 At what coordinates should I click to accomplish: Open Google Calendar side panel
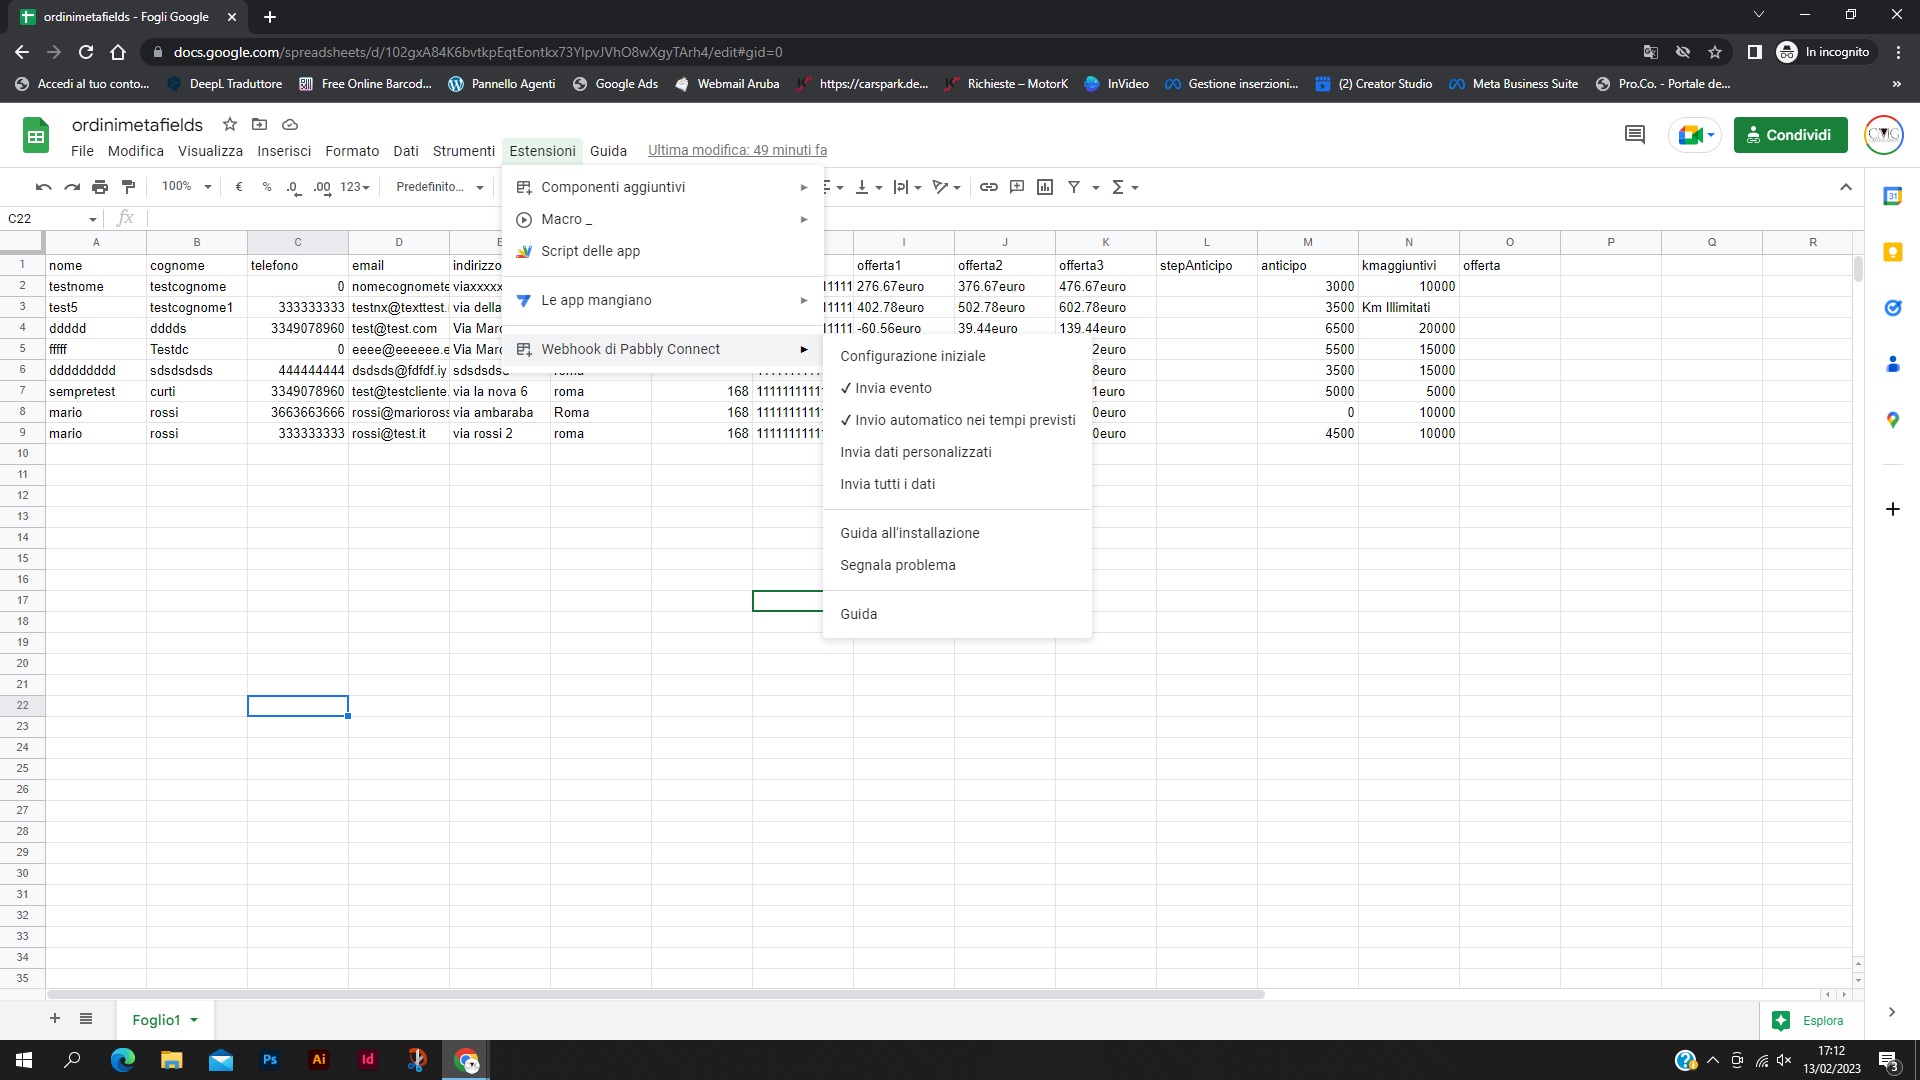[x=1892, y=196]
